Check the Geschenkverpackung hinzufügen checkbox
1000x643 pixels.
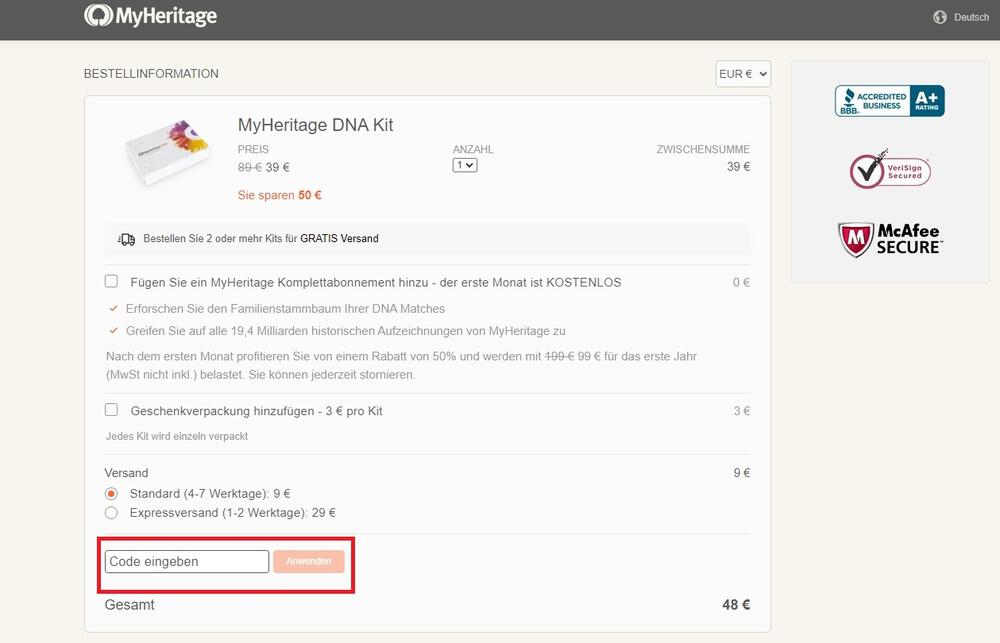[112, 410]
